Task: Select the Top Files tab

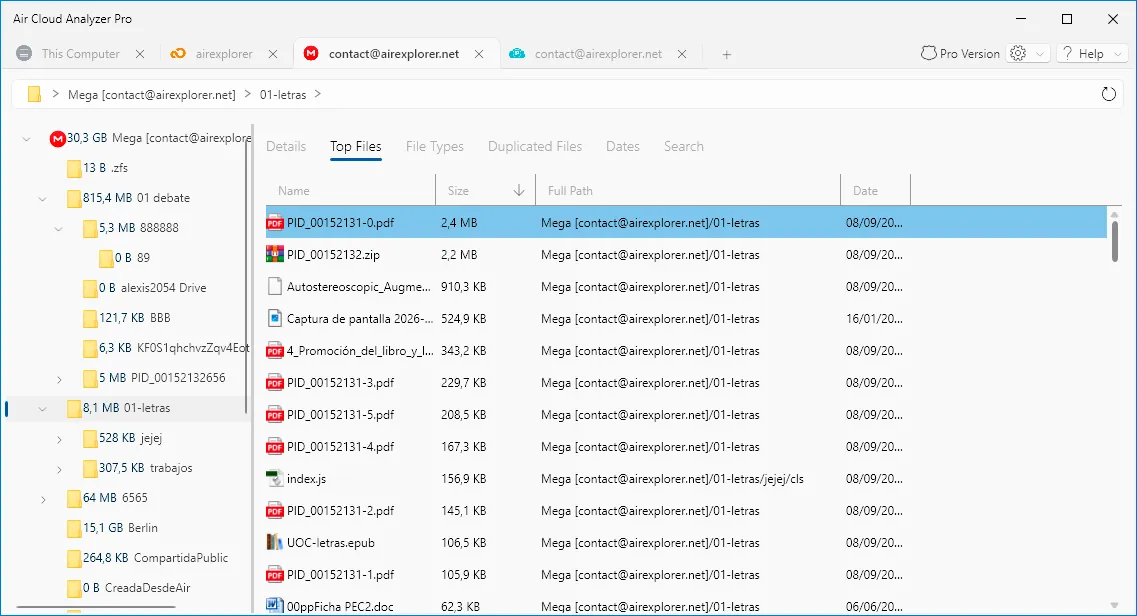Action: (355, 146)
